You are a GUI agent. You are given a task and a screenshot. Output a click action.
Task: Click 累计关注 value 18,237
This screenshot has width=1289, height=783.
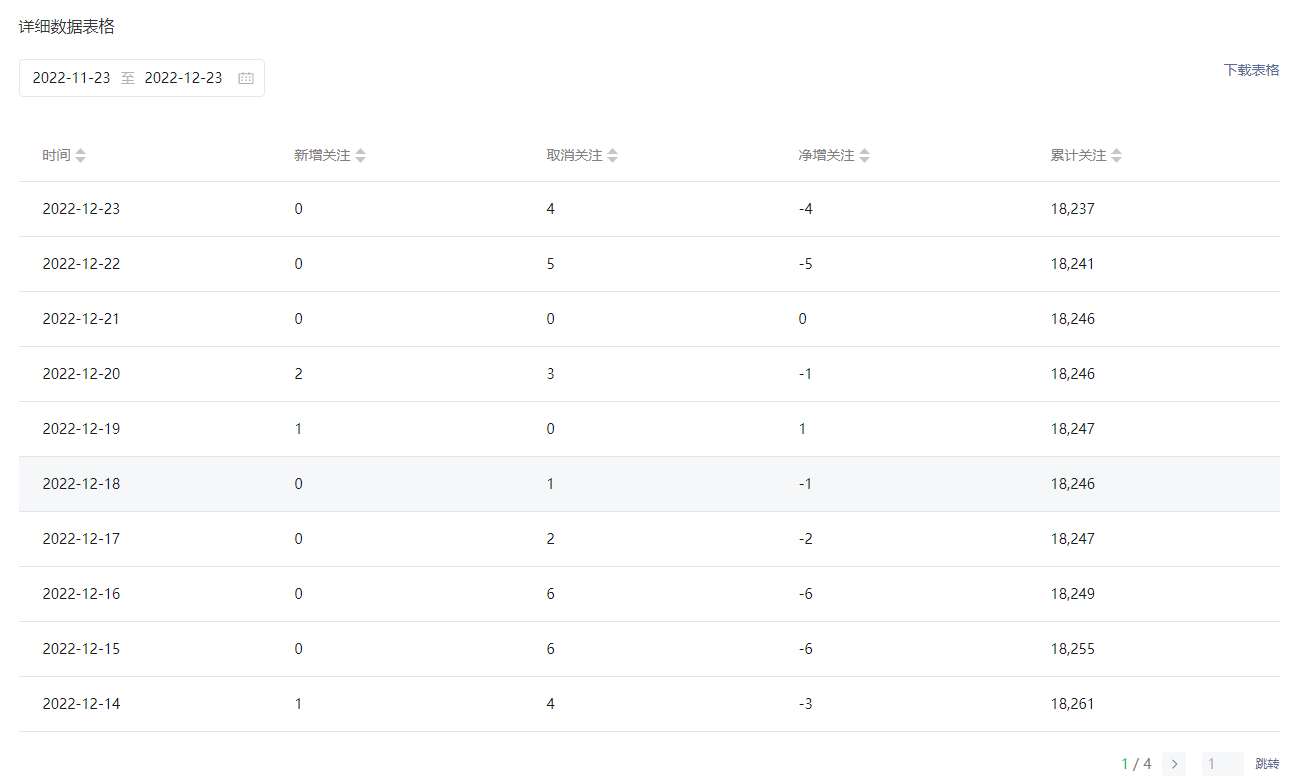coord(1073,209)
